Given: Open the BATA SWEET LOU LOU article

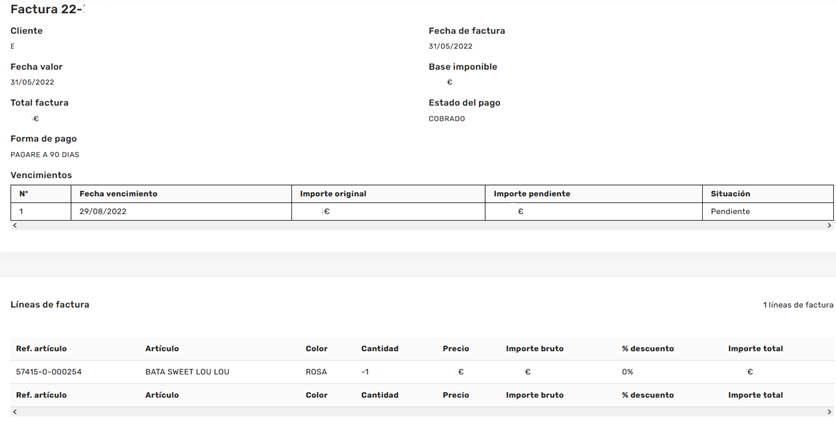Looking at the screenshot, I should click(x=187, y=372).
